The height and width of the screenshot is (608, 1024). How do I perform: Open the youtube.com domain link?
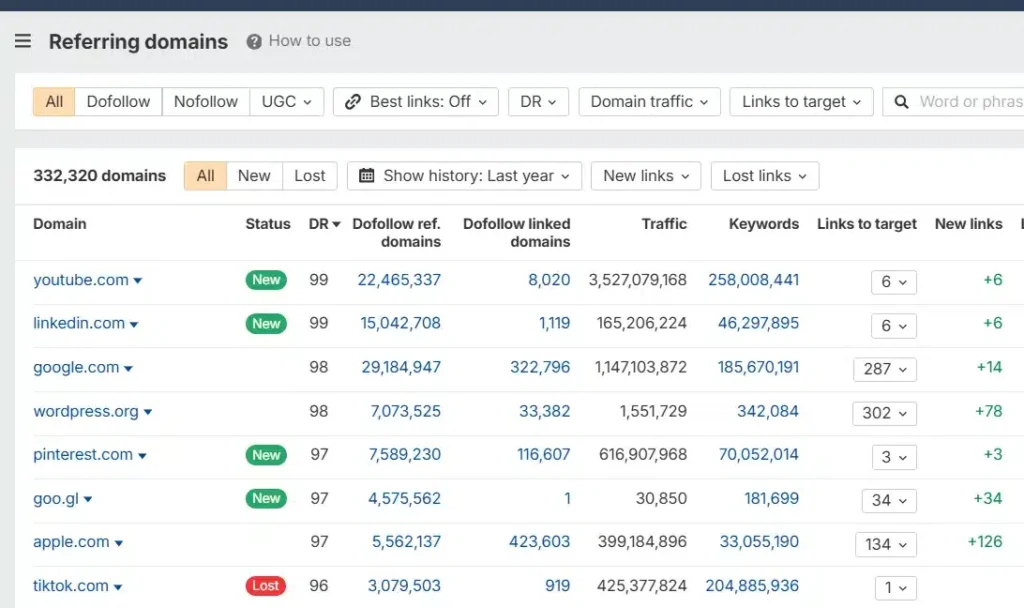click(81, 280)
